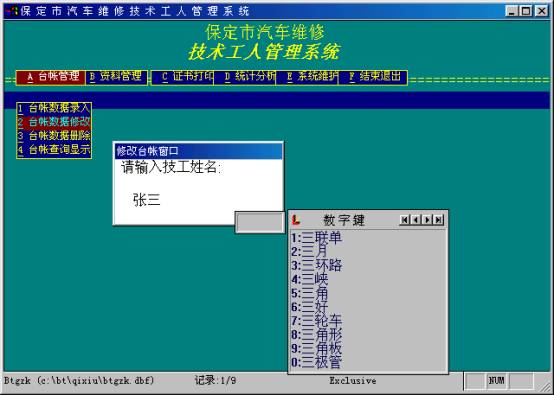Pick candidate 1 三联单
554x395 pixels.
pos(317,238)
